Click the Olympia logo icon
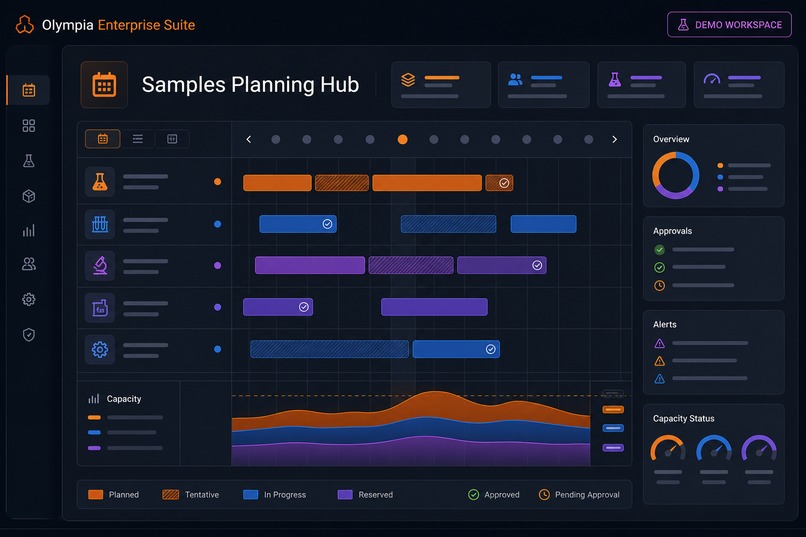806x537 pixels. coord(25,24)
